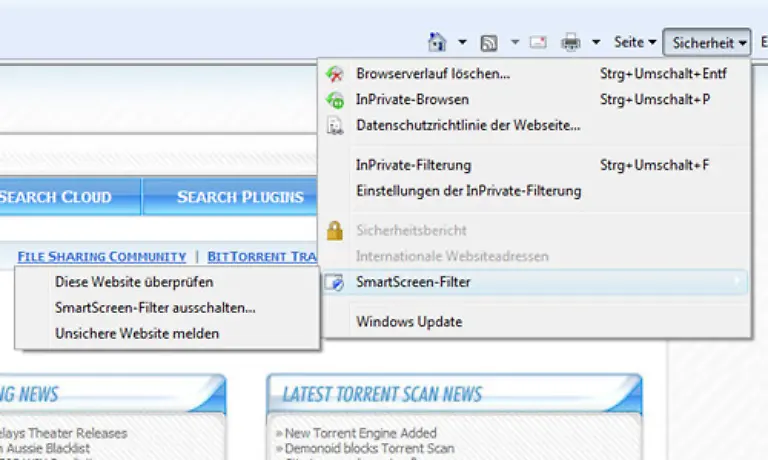Follow the File Sharing Community link

click(x=102, y=256)
